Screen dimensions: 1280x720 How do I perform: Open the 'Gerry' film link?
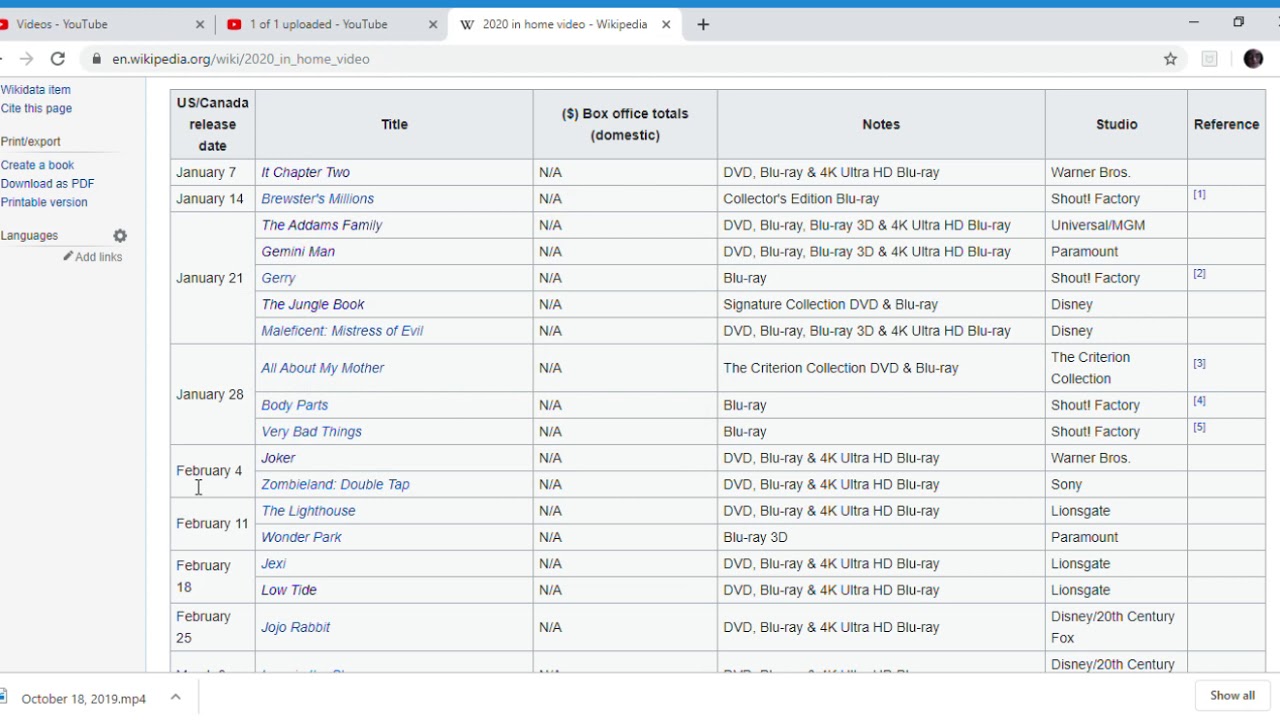click(278, 278)
